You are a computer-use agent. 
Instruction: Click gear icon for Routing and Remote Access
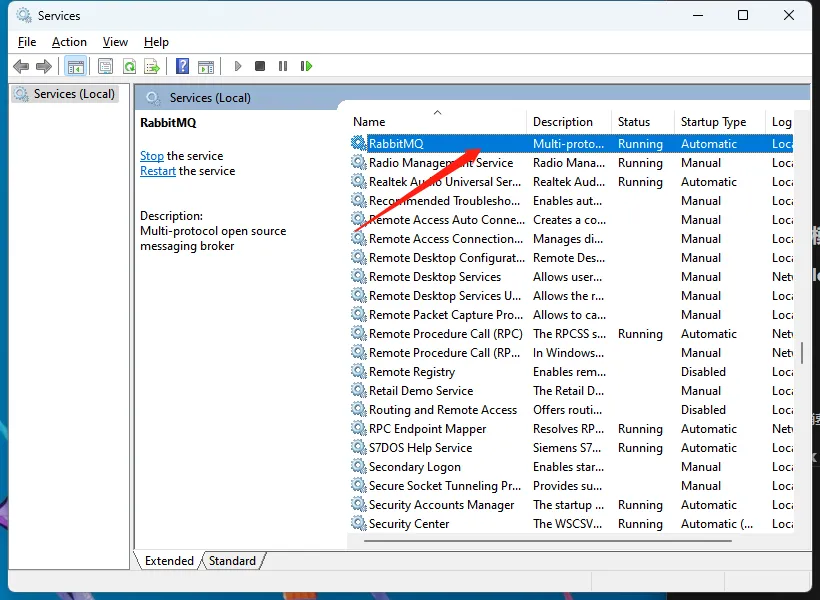pos(358,409)
